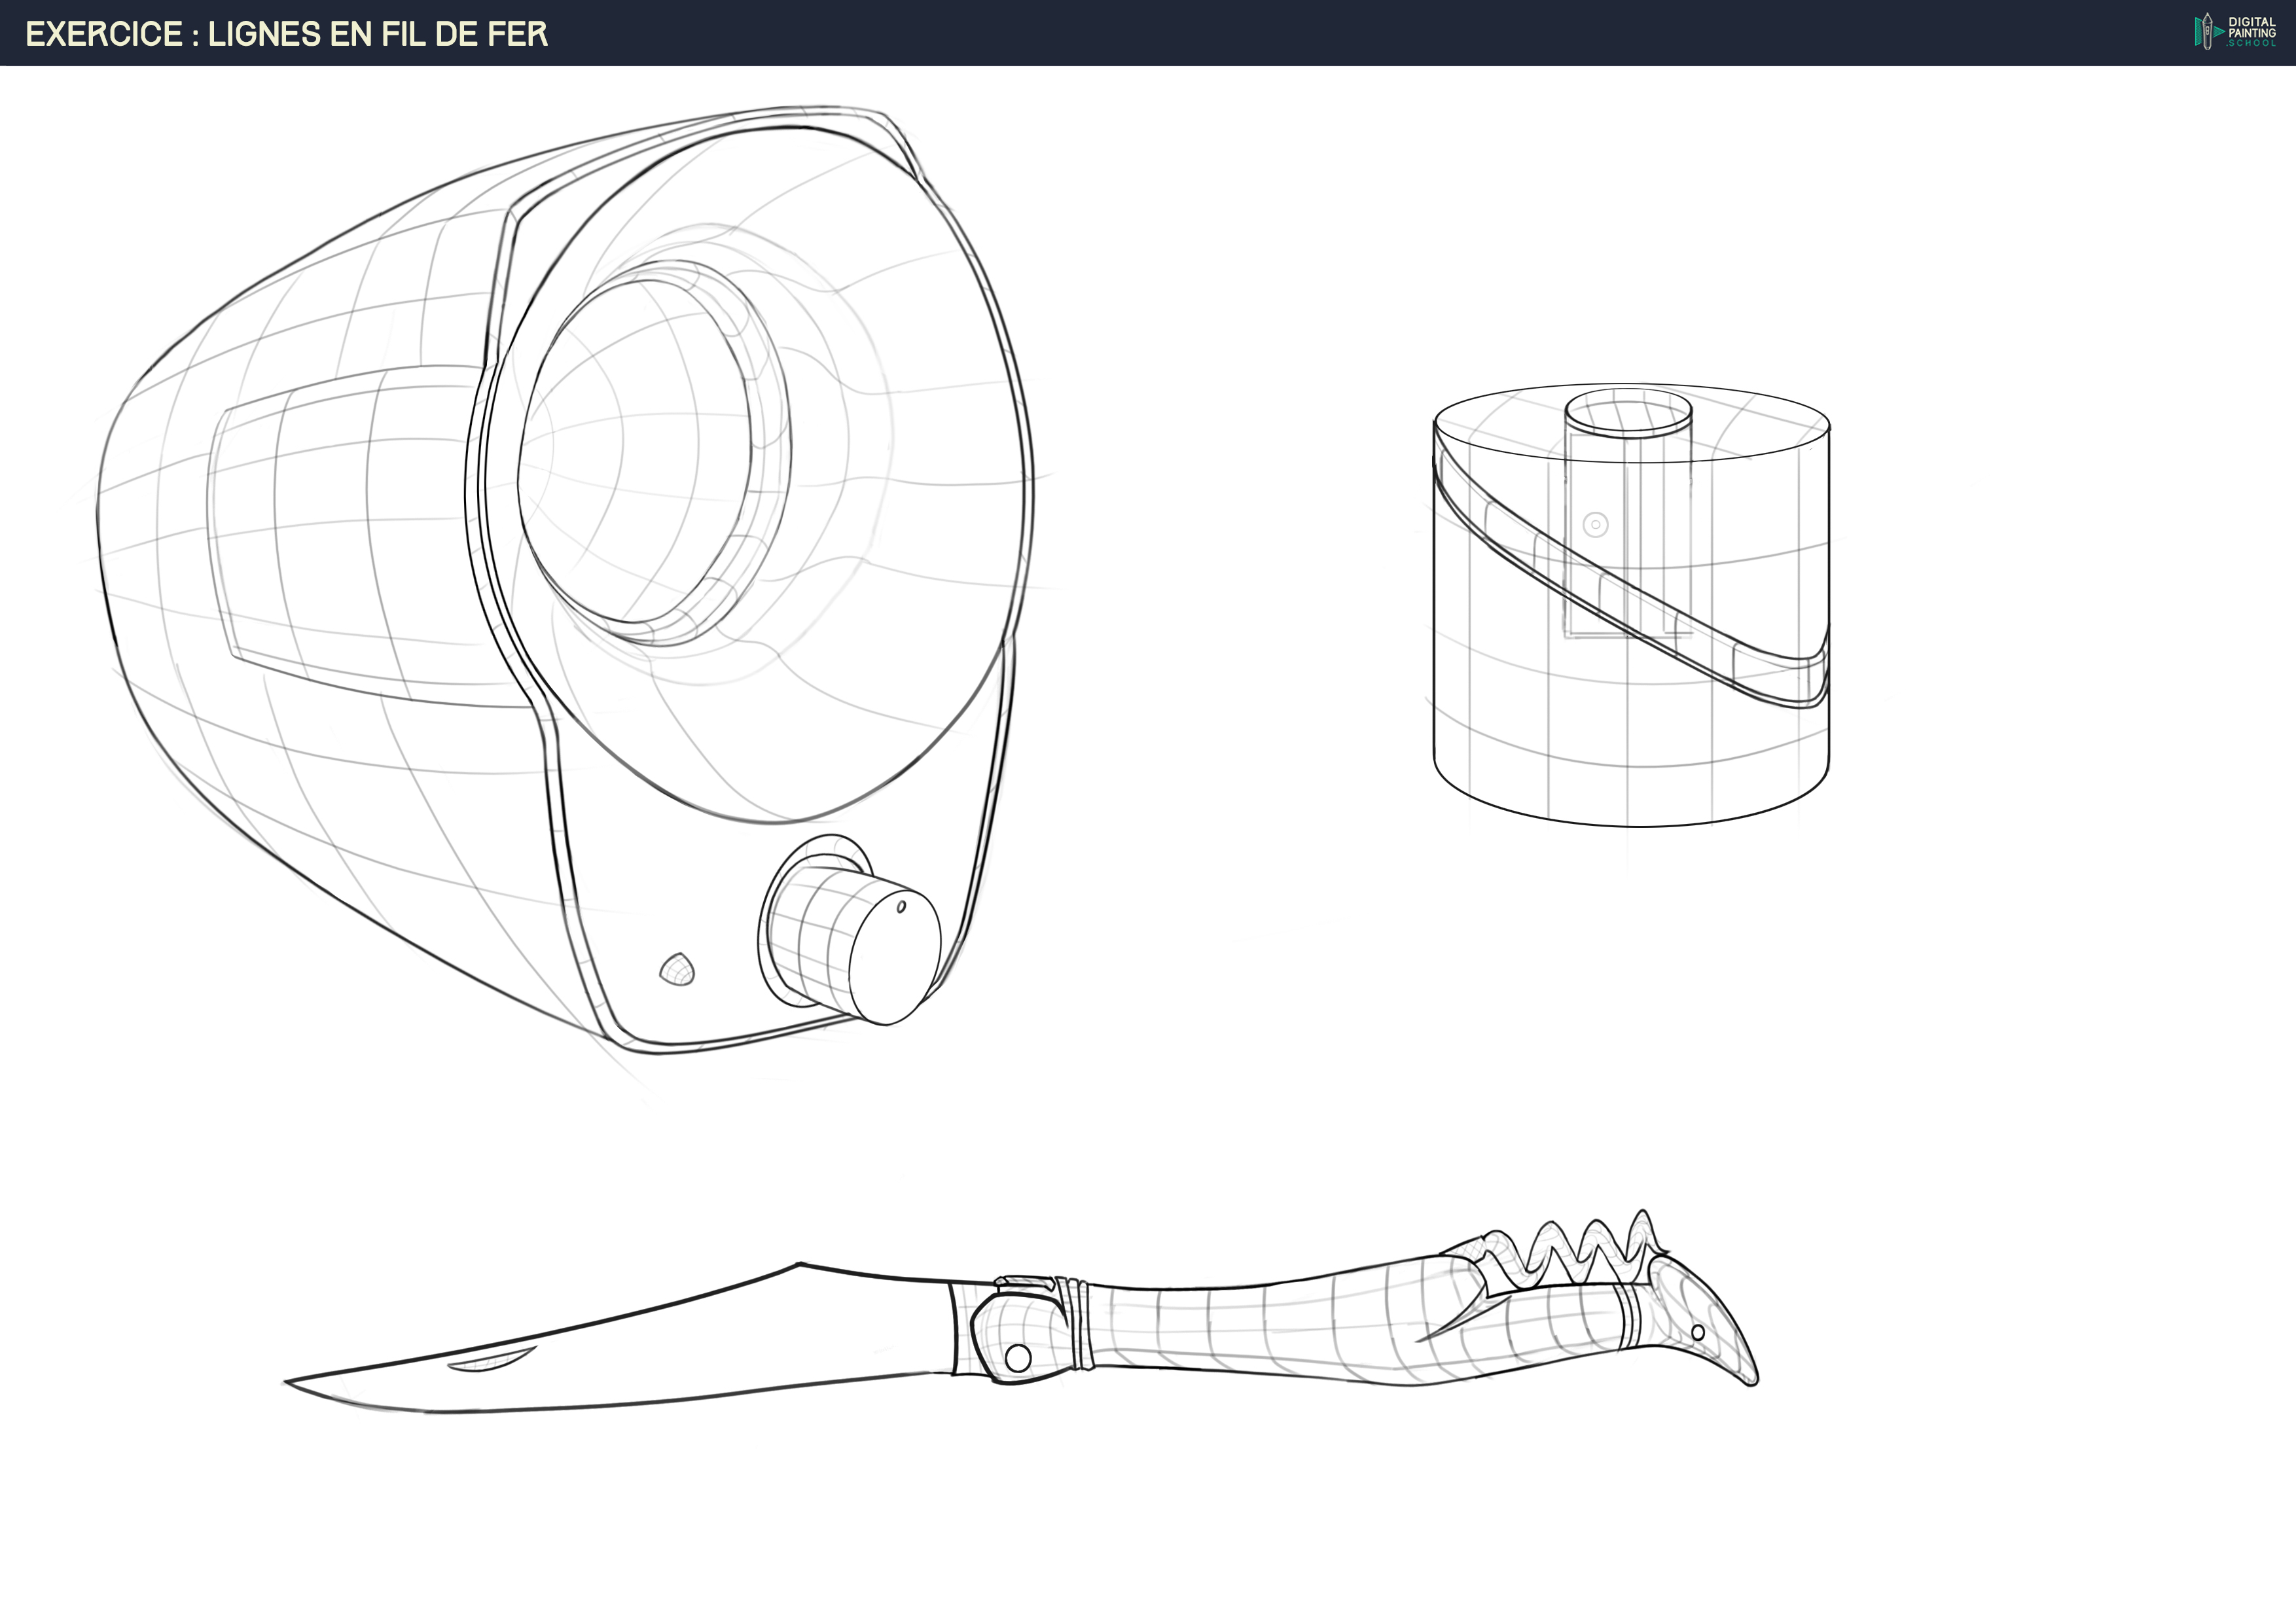The height and width of the screenshot is (1623, 2296).
Task: Click the 'EXERCICE : LIGNES EN FIL DE FER' title
Action: (x=286, y=34)
